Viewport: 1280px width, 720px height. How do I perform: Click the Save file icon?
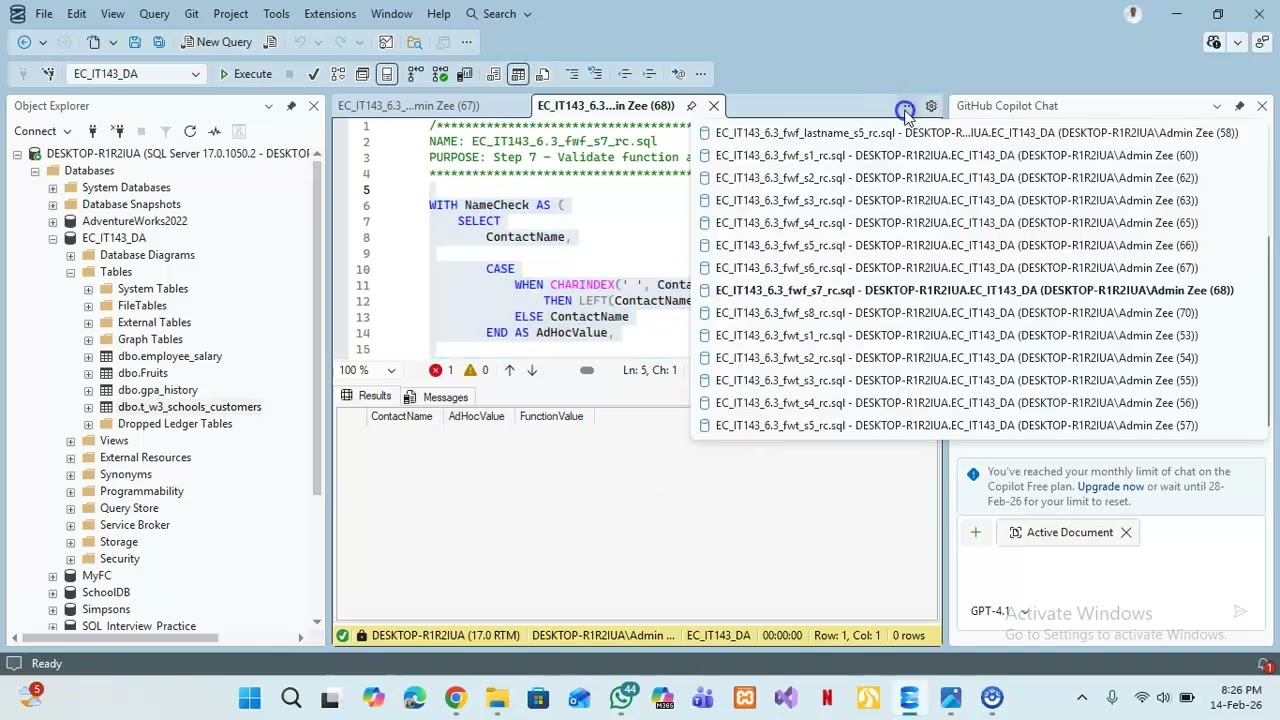tap(135, 42)
